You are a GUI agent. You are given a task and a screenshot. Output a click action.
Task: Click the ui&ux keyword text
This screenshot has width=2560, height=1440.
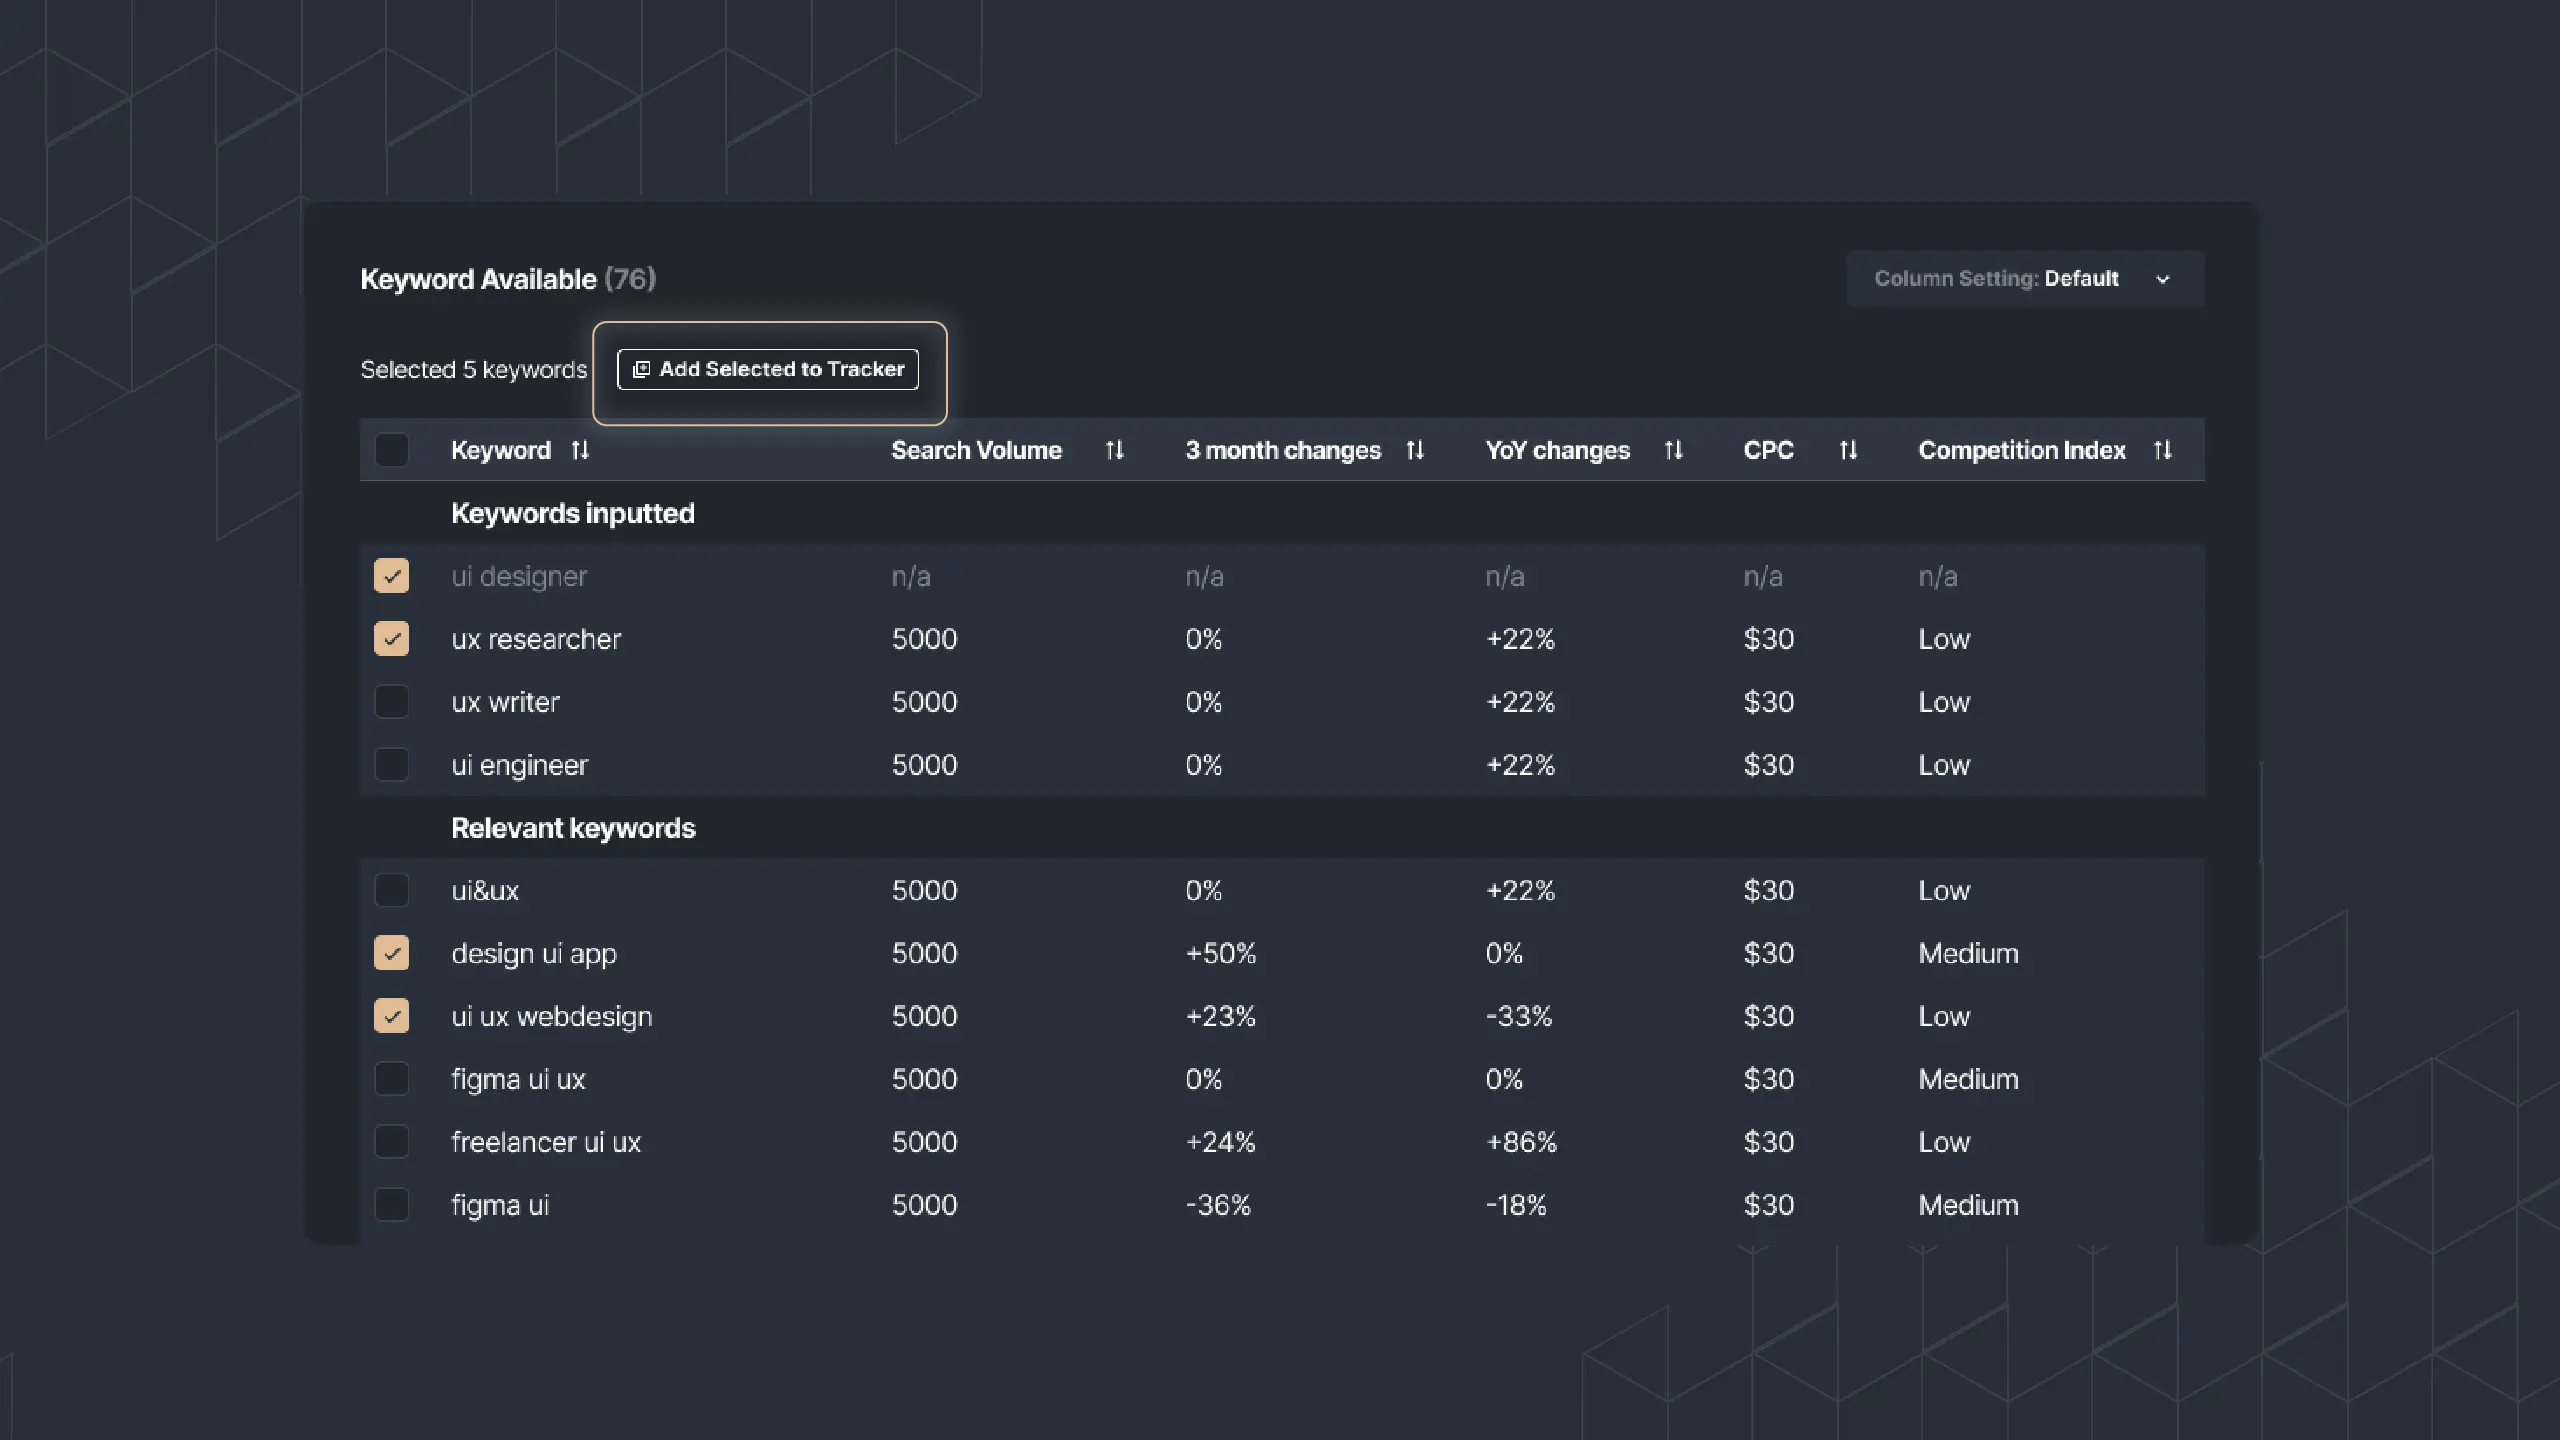pyautogui.click(x=485, y=890)
